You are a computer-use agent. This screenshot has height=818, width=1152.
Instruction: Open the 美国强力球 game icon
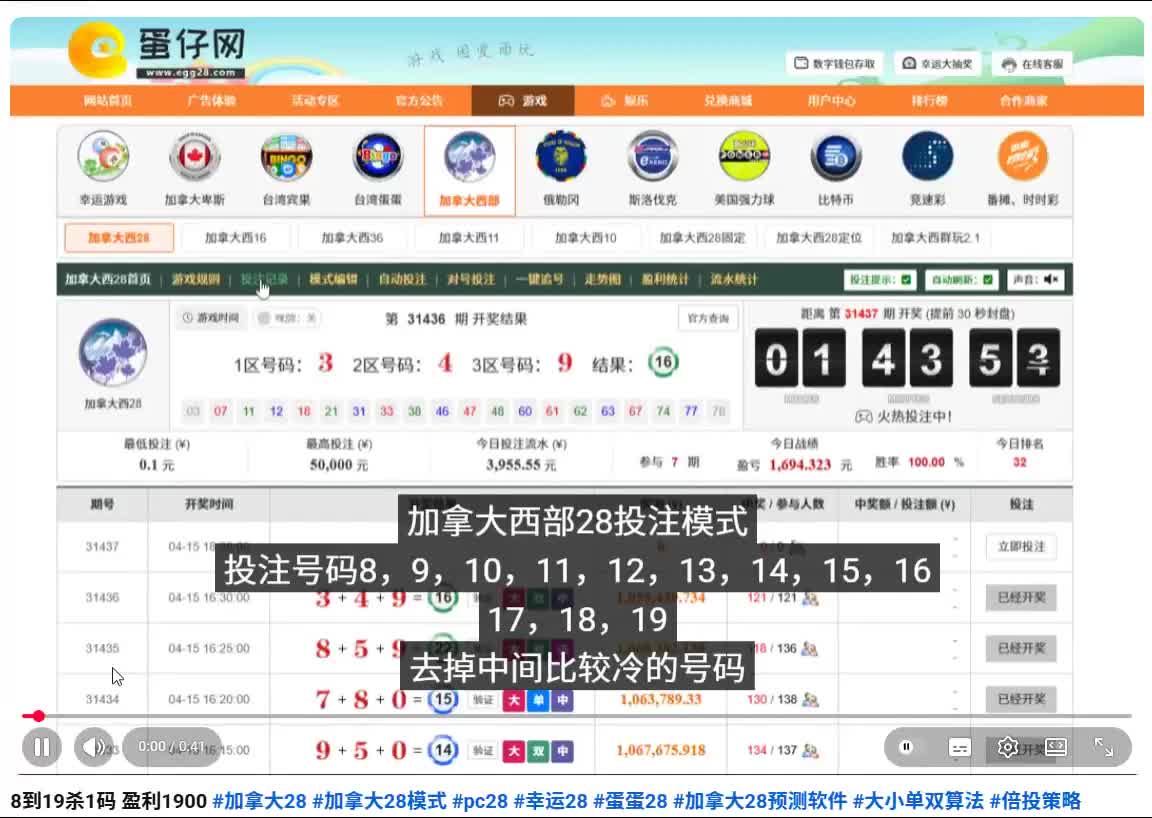[x=744, y=169]
